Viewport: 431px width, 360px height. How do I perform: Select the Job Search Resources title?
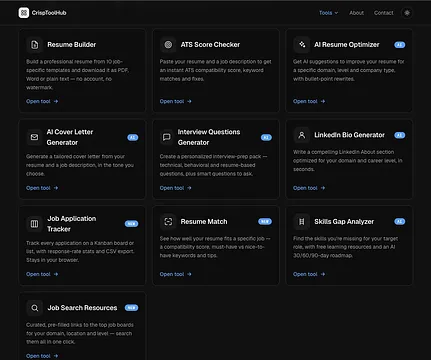tap(82, 308)
